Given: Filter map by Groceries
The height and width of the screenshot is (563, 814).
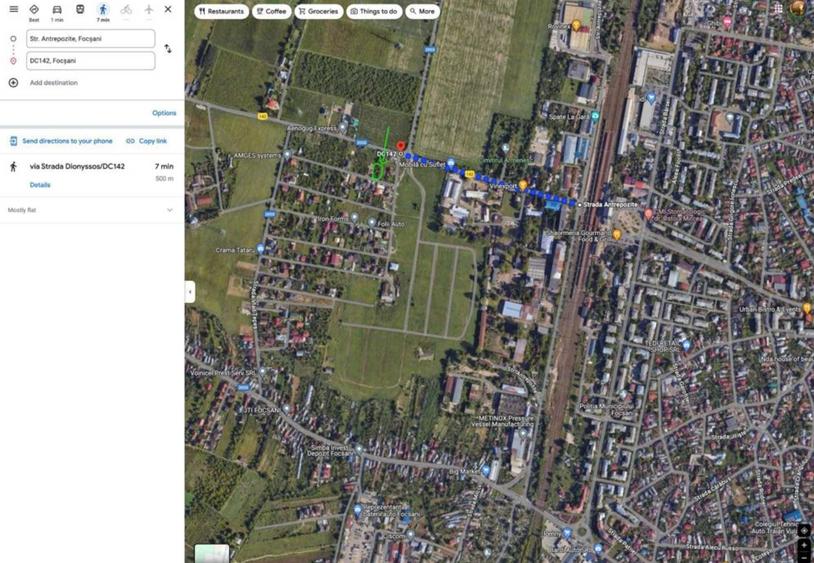Looking at the screenshot, I should pos(318,11).
